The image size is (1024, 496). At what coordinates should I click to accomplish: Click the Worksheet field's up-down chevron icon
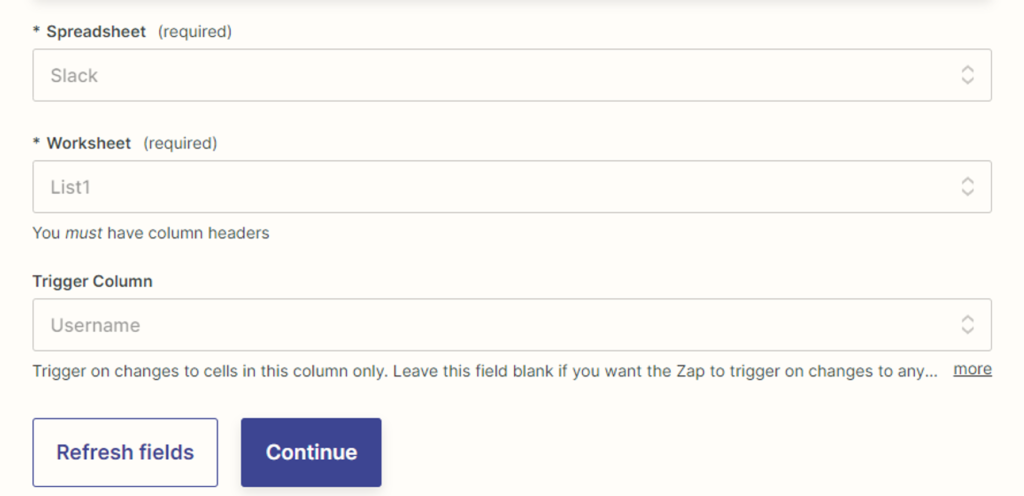[967, 186]
